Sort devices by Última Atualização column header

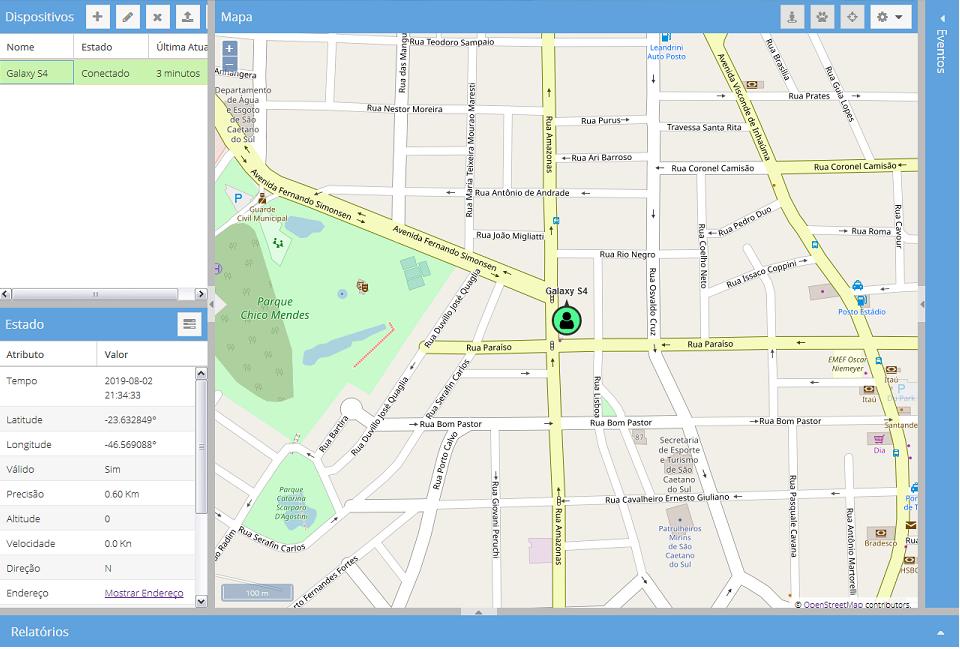(x=178, y=47)
